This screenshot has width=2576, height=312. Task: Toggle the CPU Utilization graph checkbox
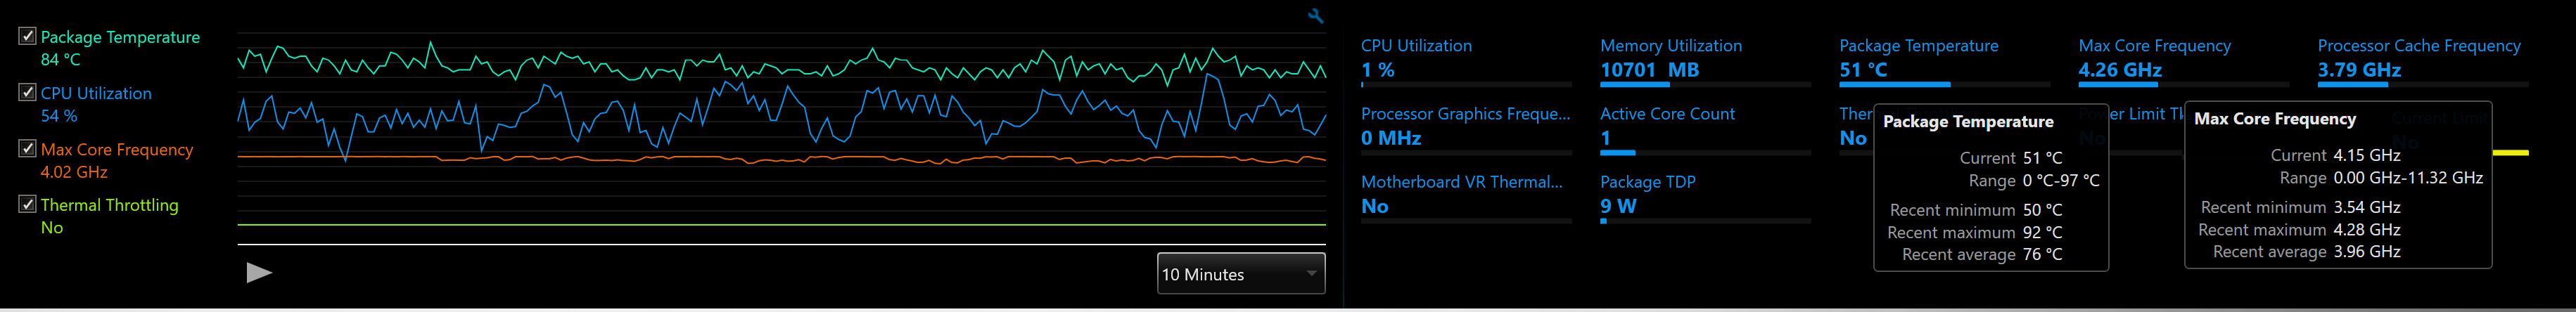click(x=28, y=92)
